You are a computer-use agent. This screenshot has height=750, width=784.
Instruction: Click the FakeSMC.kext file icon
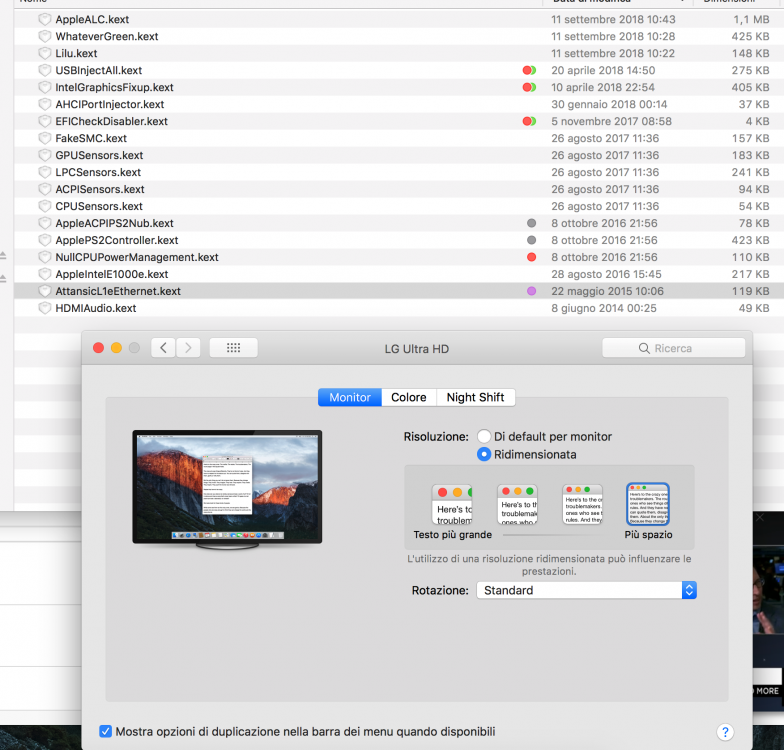[45, 138]
